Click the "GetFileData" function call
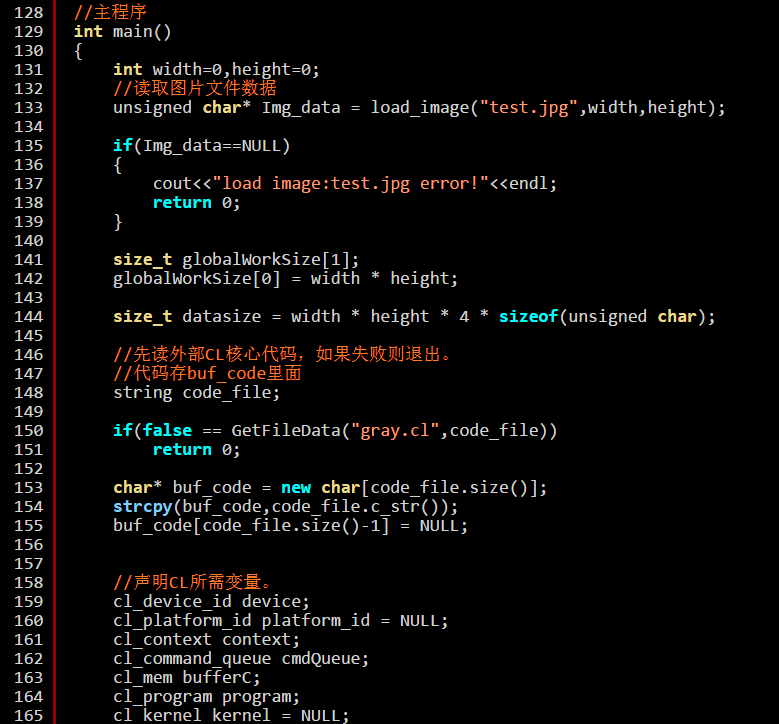The height and width of the screenshot is (724, 779). click(x=286, y=430)
